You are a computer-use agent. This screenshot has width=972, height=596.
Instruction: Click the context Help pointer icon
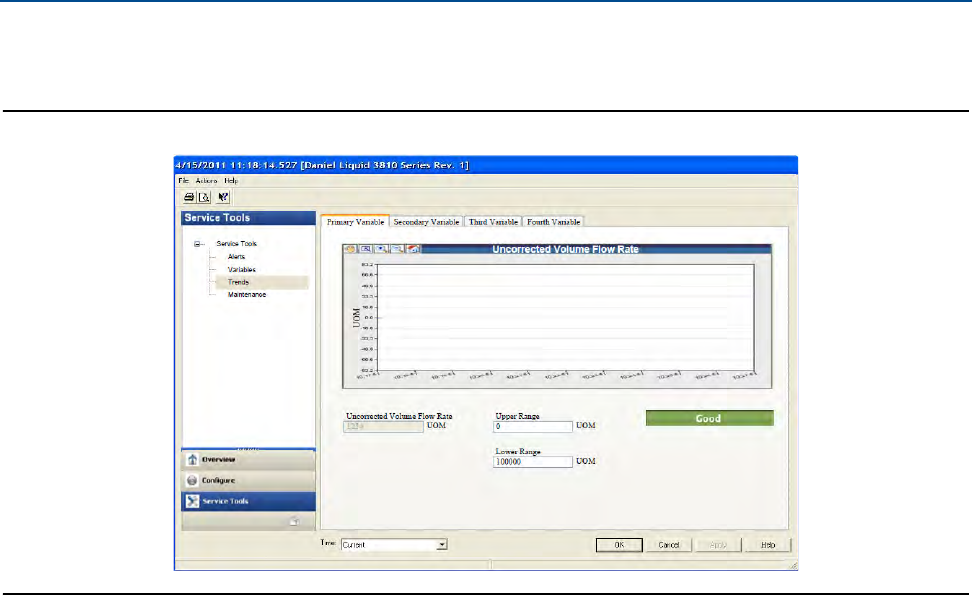point(223,198)
